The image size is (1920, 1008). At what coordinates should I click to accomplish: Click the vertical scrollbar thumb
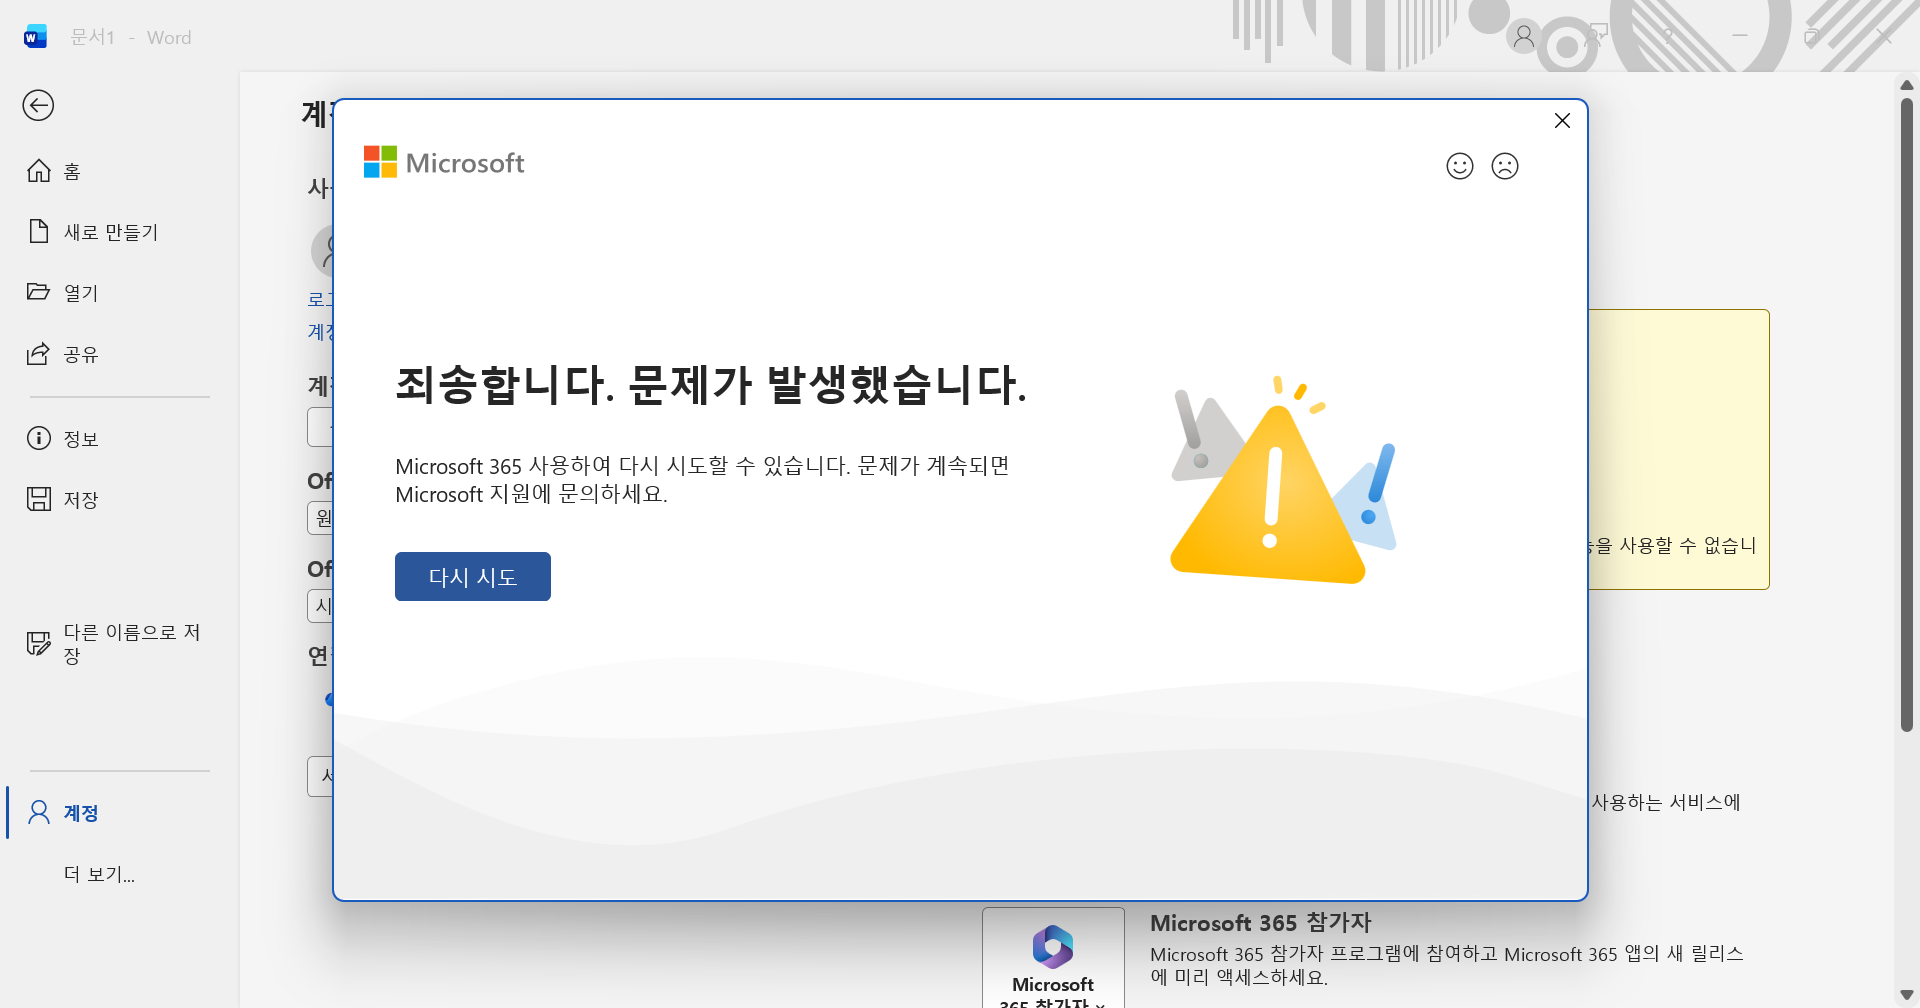point(1906,414)
